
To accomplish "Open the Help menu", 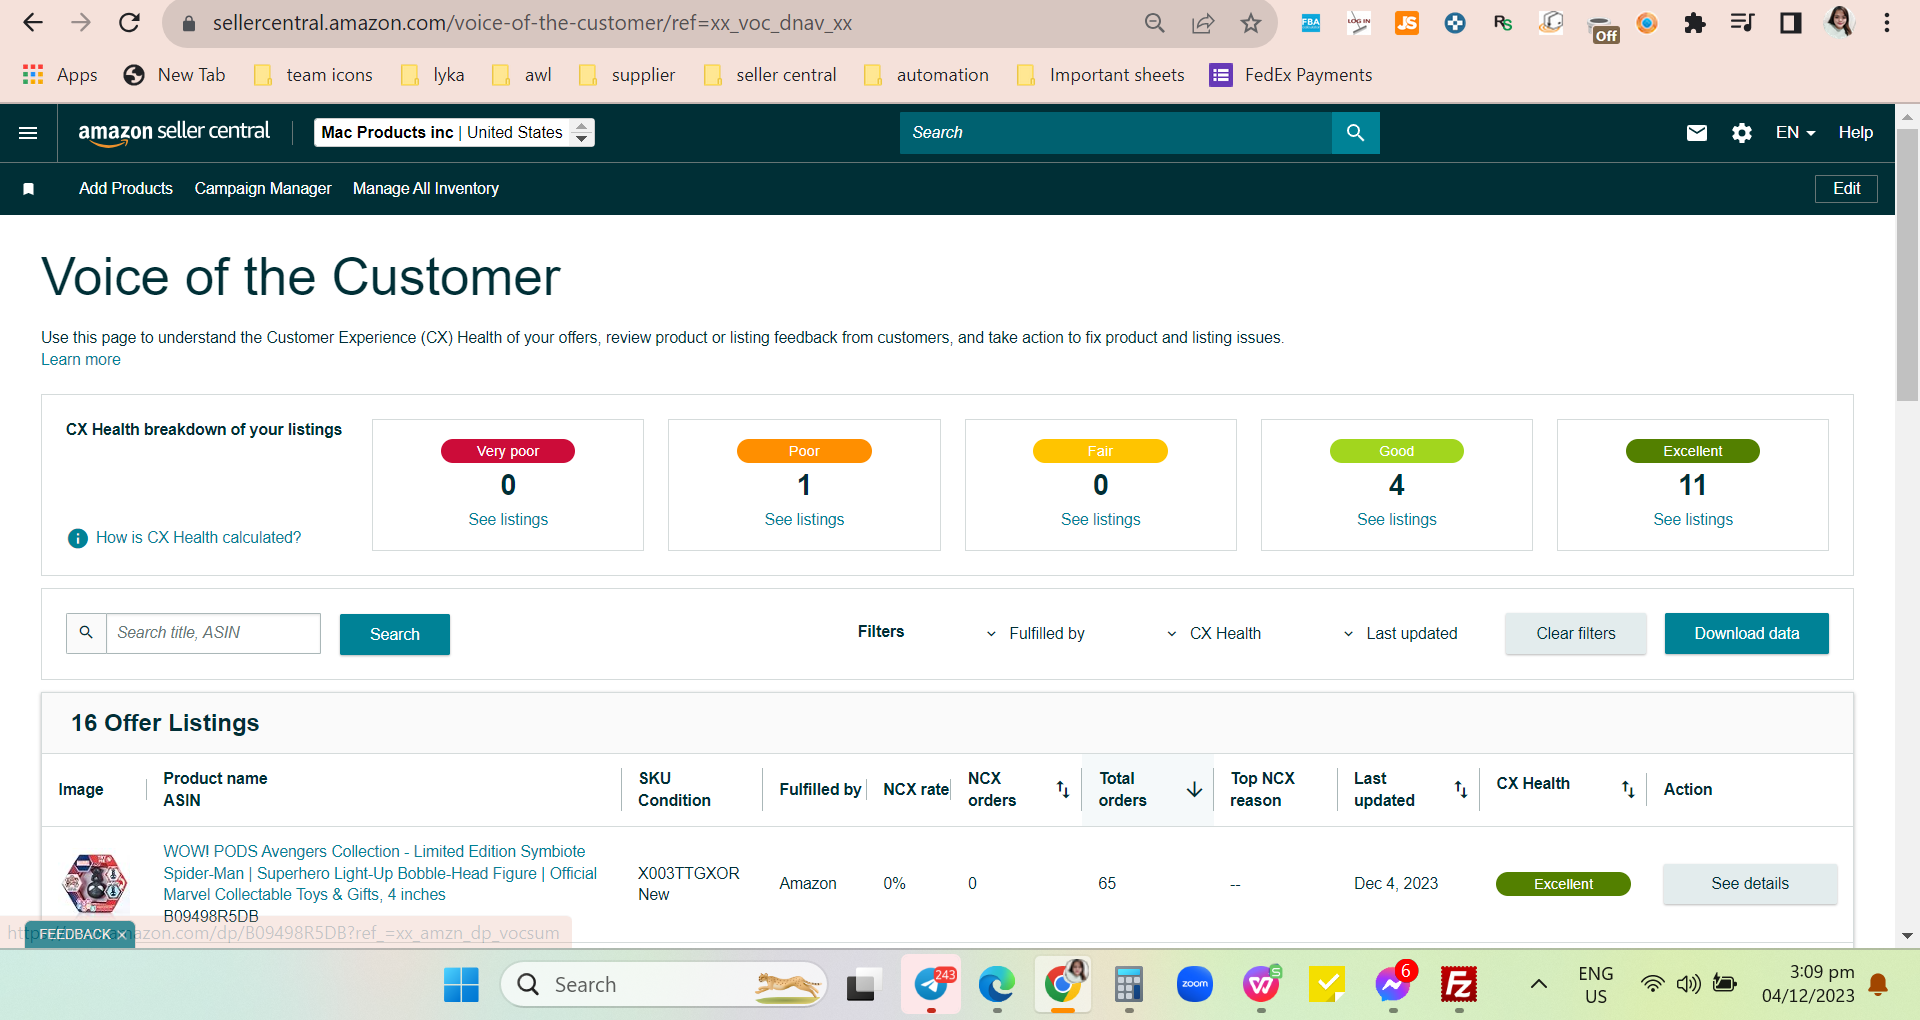I will [x=1855, y=133].
